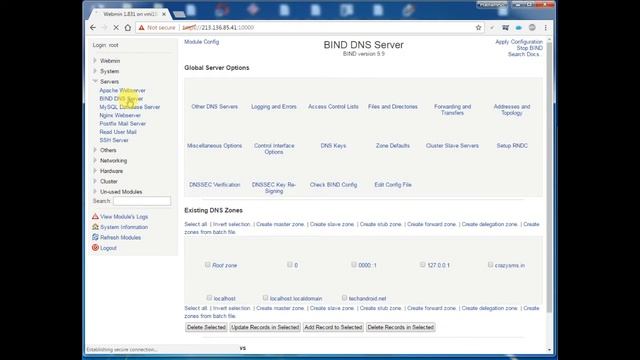Click the Not secure warning icon
640x360 pixels.
142,27
